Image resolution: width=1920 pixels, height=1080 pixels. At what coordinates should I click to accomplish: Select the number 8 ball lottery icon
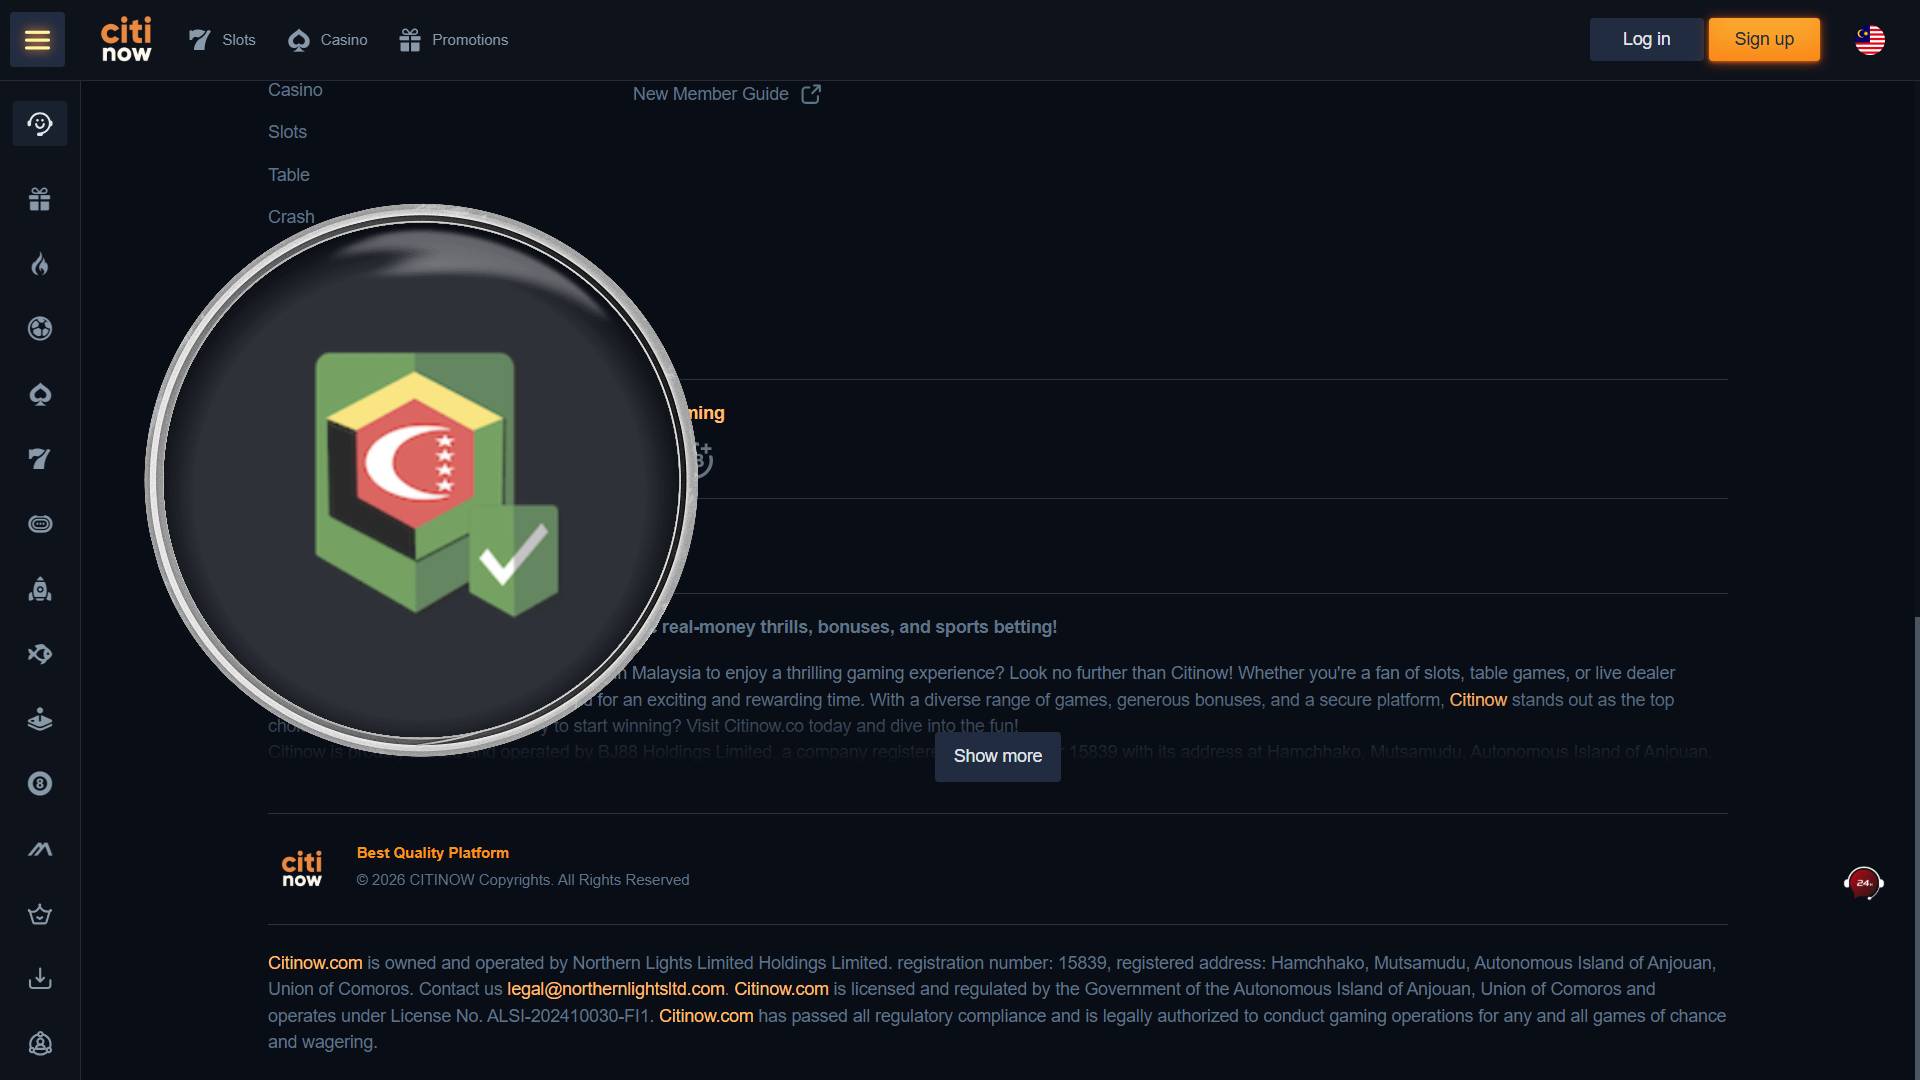(x=40, y=784)
